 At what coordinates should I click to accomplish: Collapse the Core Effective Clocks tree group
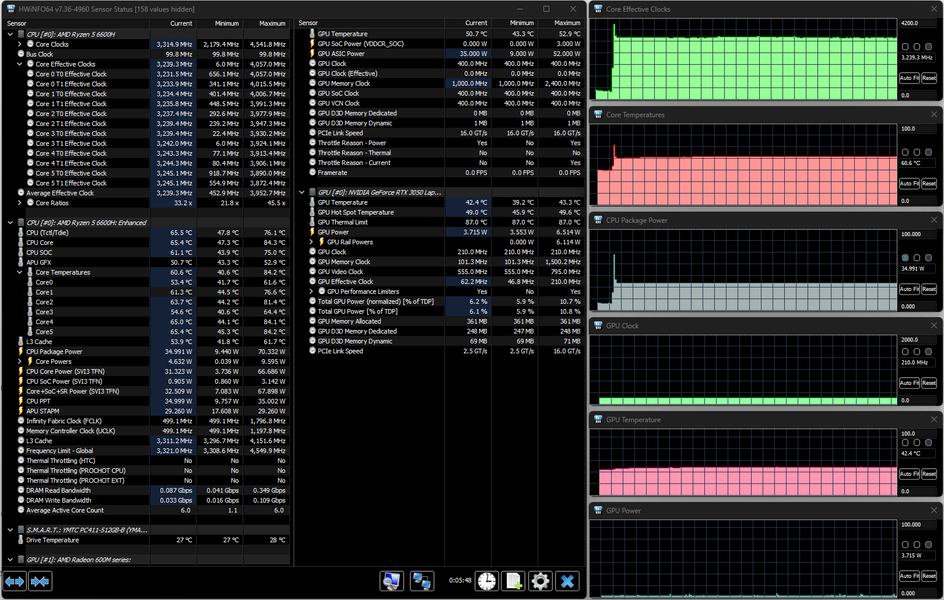point(20,64)
